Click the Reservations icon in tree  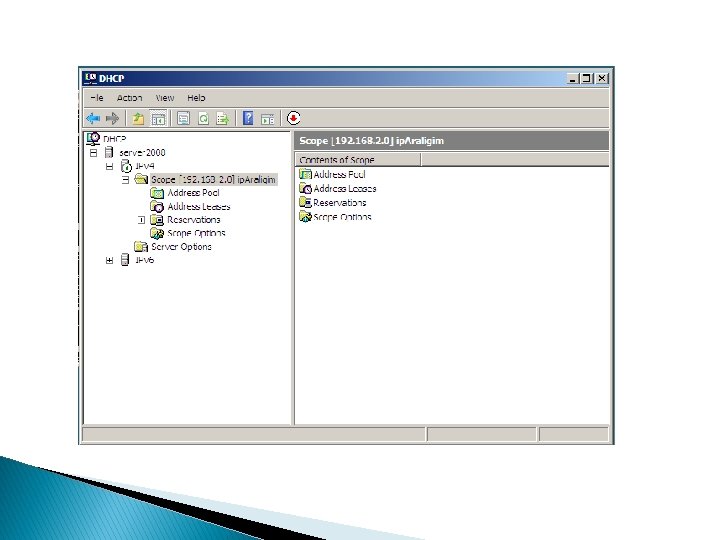(157, 219)
